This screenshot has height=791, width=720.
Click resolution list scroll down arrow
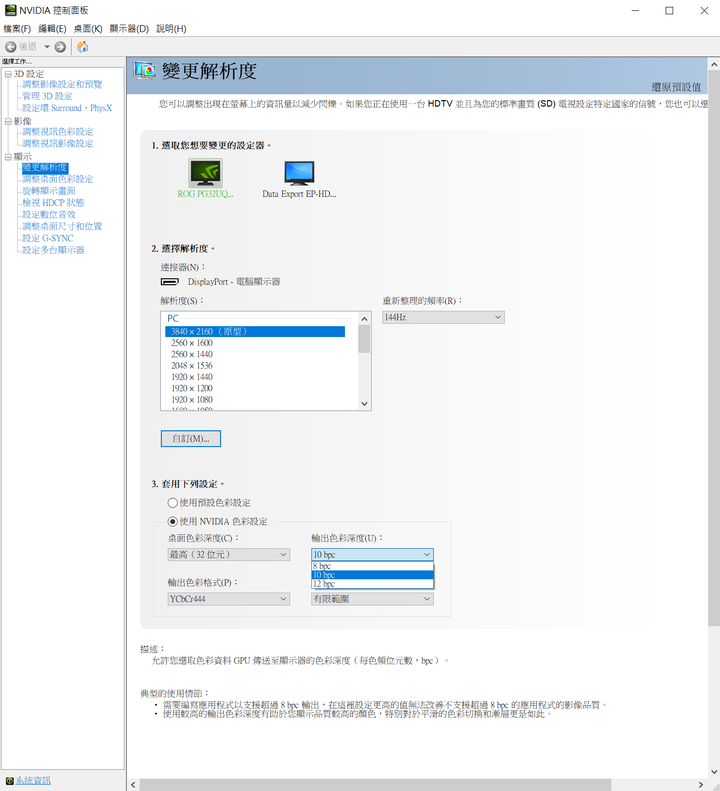(364, 404)
